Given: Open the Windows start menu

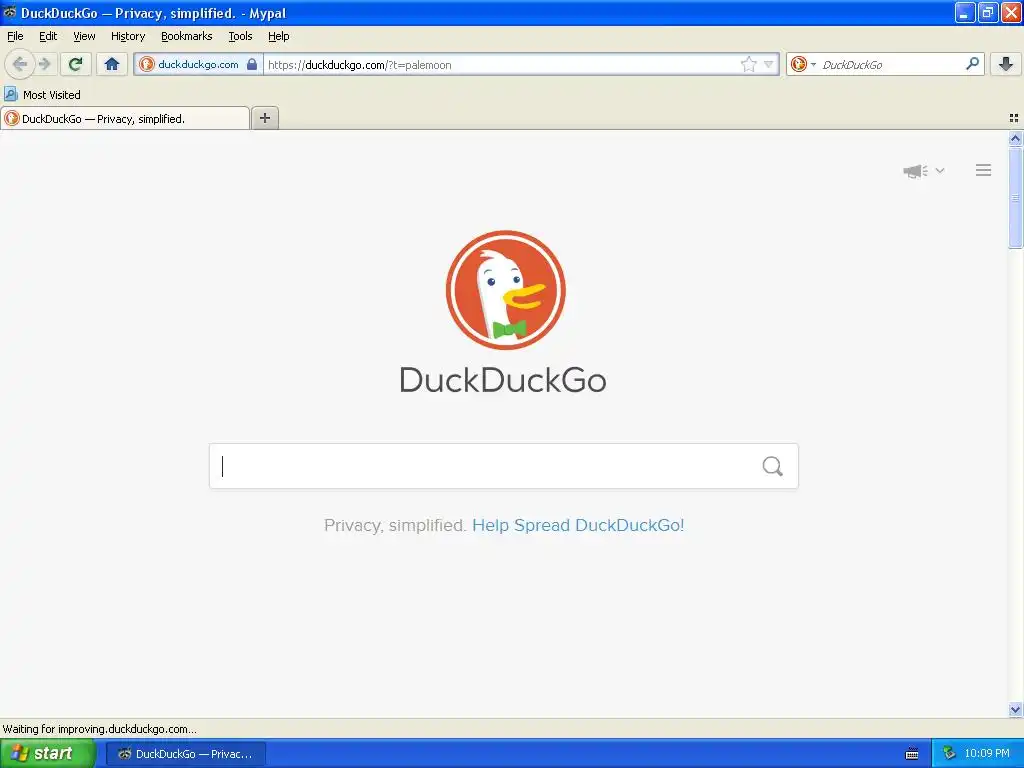Looking at the screenshot, I should (47, 754).
